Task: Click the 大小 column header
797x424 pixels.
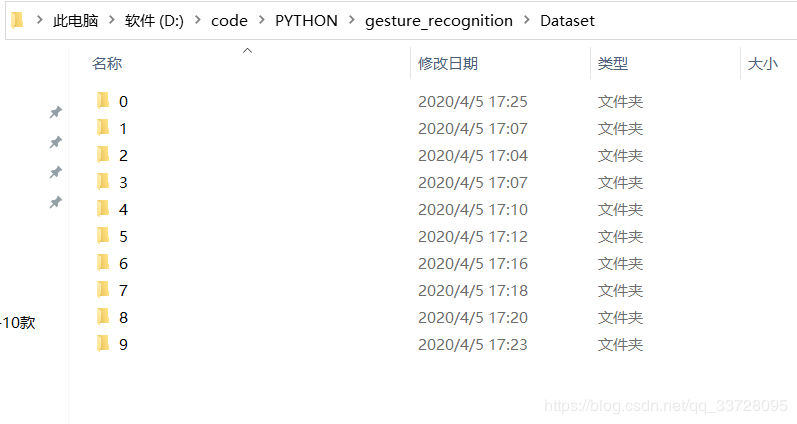Action: click(x=762, y=64)
